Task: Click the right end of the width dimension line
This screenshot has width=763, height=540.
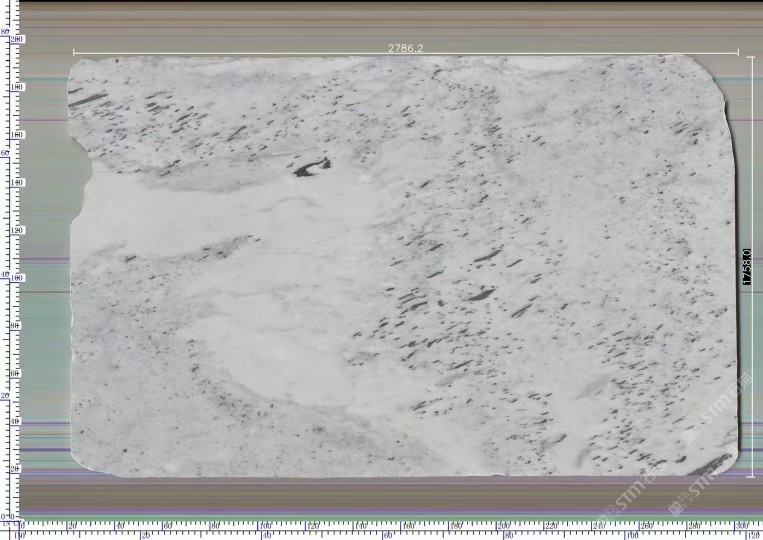Action: click(x=739, y=53)
